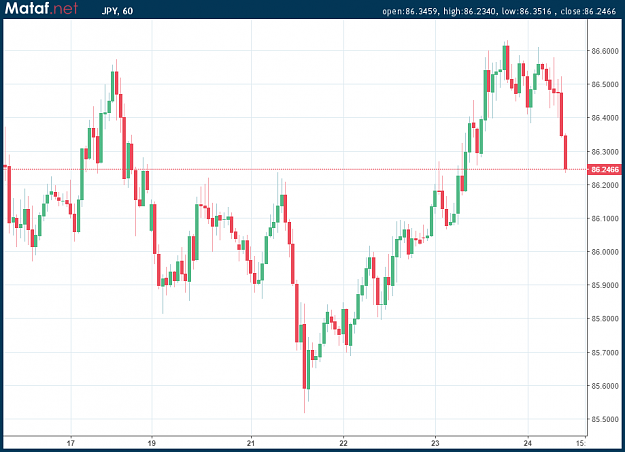Click the 86.5000 price axis label

(605, 85)
